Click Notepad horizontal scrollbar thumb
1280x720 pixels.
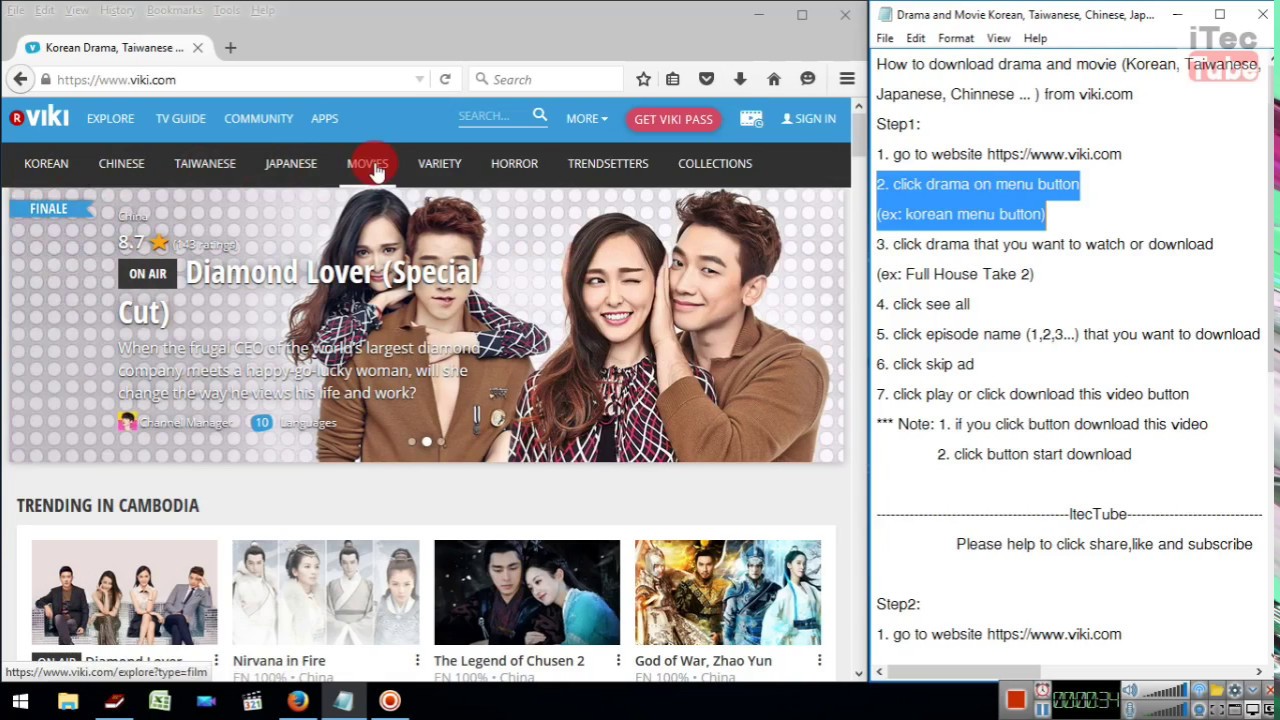coord(965,672)
